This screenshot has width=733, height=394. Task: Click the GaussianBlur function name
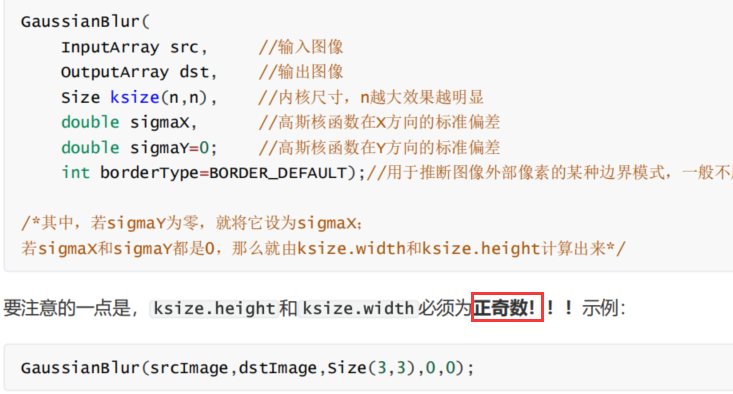coord(80,22)
